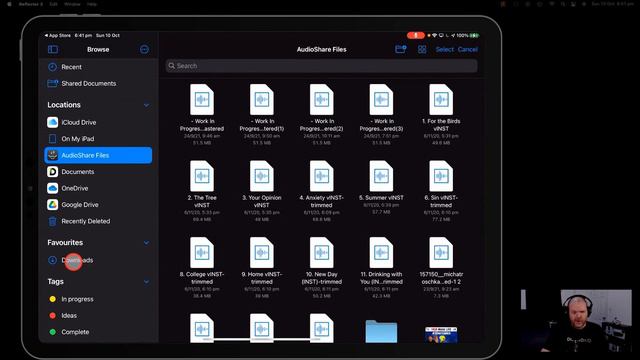This screenshot has height=360, width=640.
Task: Collapse the Favourites section chevron
Action: click(147, 243)
